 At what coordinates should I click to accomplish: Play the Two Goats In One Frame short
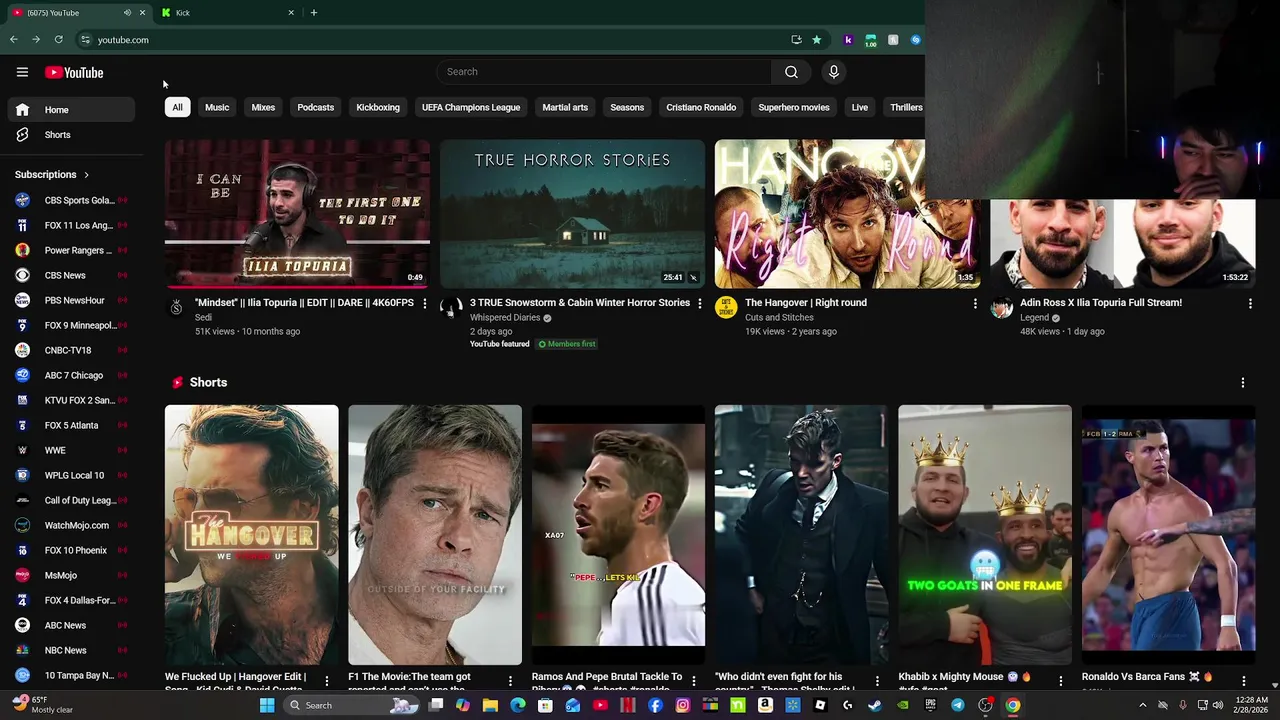[x=984, y=535]
